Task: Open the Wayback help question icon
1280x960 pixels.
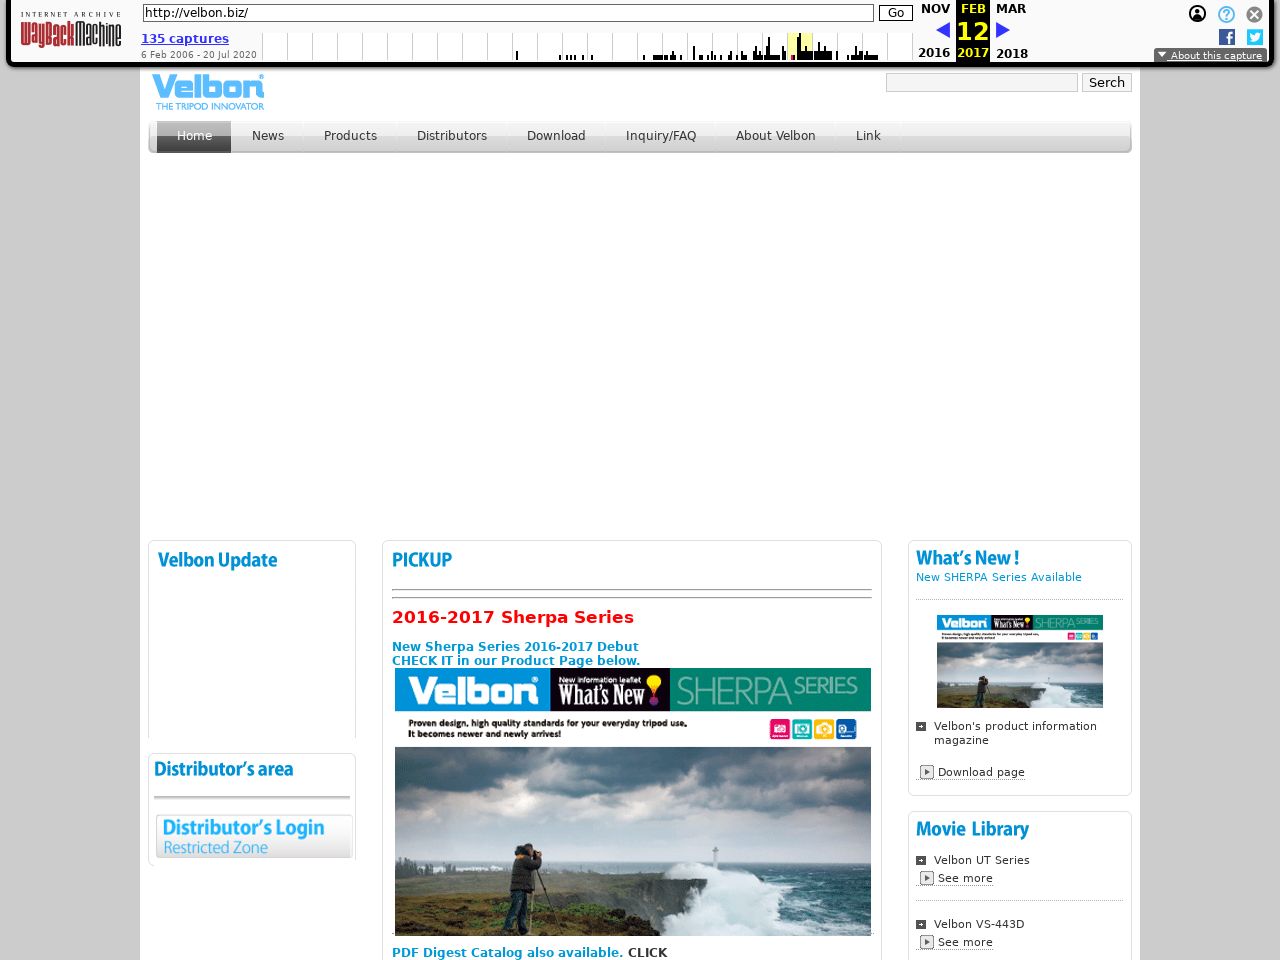Action: coord(1226,14)
